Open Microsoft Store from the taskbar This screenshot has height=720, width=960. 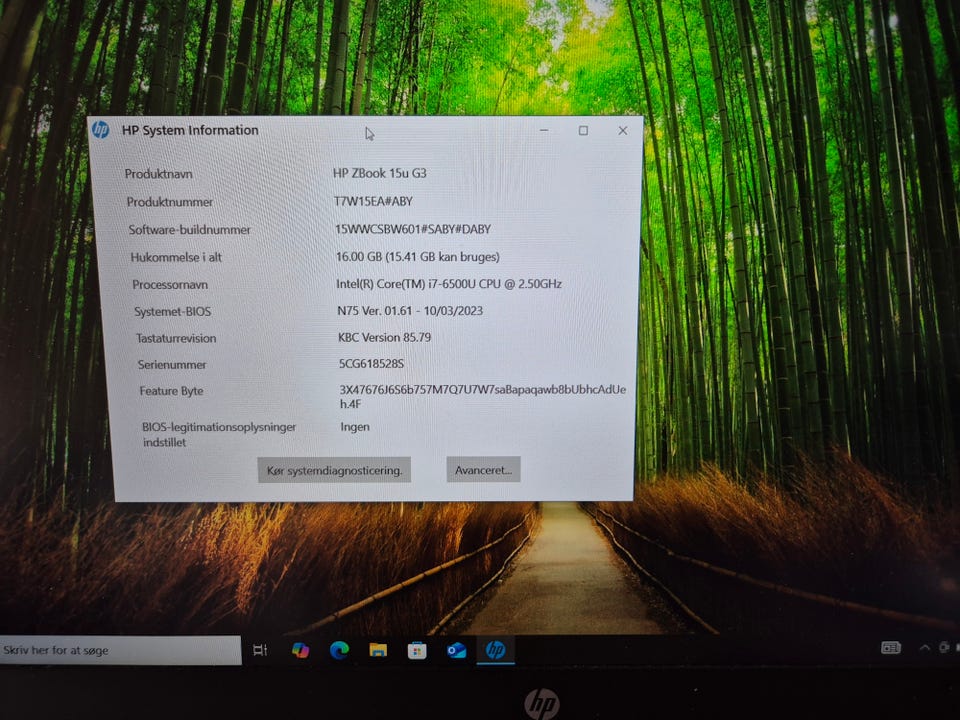point(417,650)
